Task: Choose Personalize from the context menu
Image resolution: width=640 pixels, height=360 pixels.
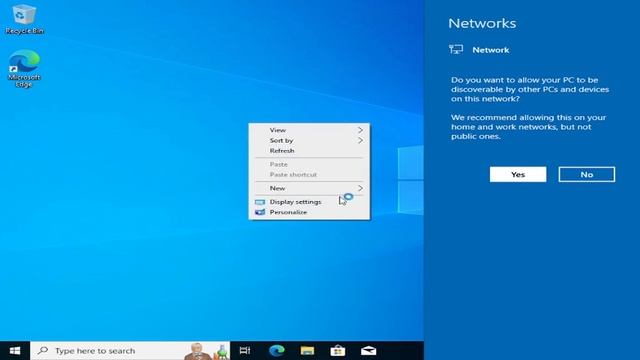Action: [x=309, y=212]
